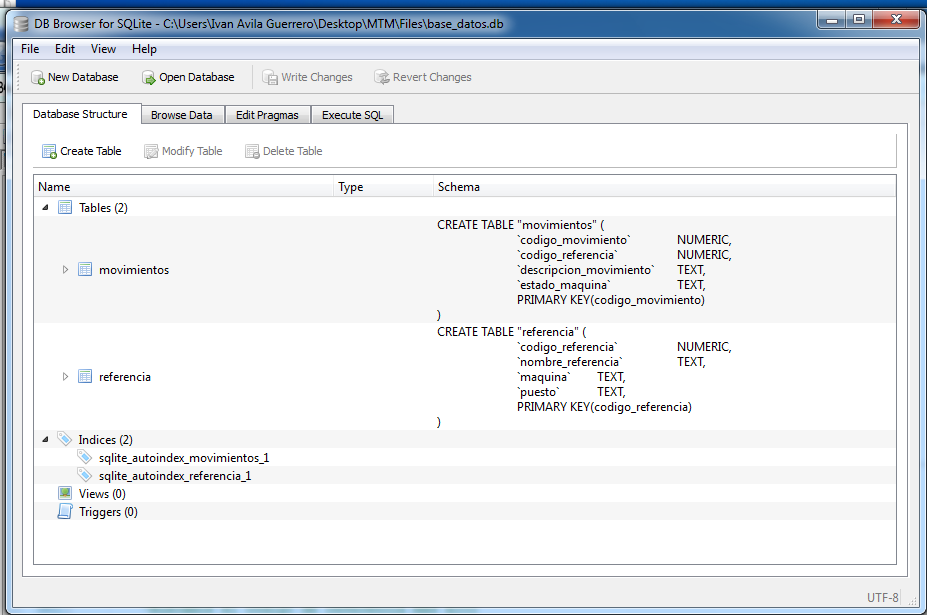927x615 pixels.
Task: Expand the movimientos table node
Action: [x=64, y=270]
